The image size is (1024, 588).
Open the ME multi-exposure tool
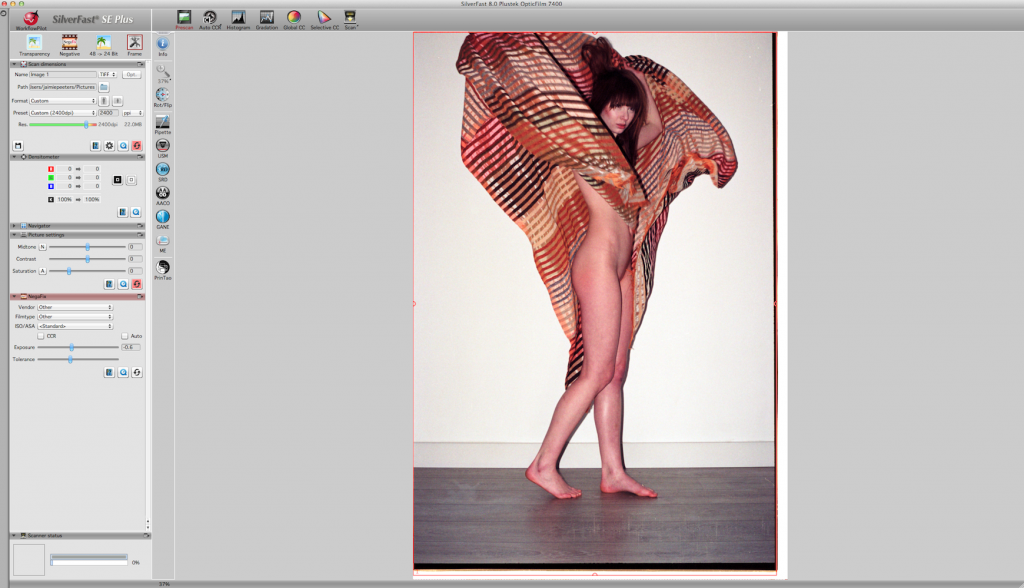163,243
